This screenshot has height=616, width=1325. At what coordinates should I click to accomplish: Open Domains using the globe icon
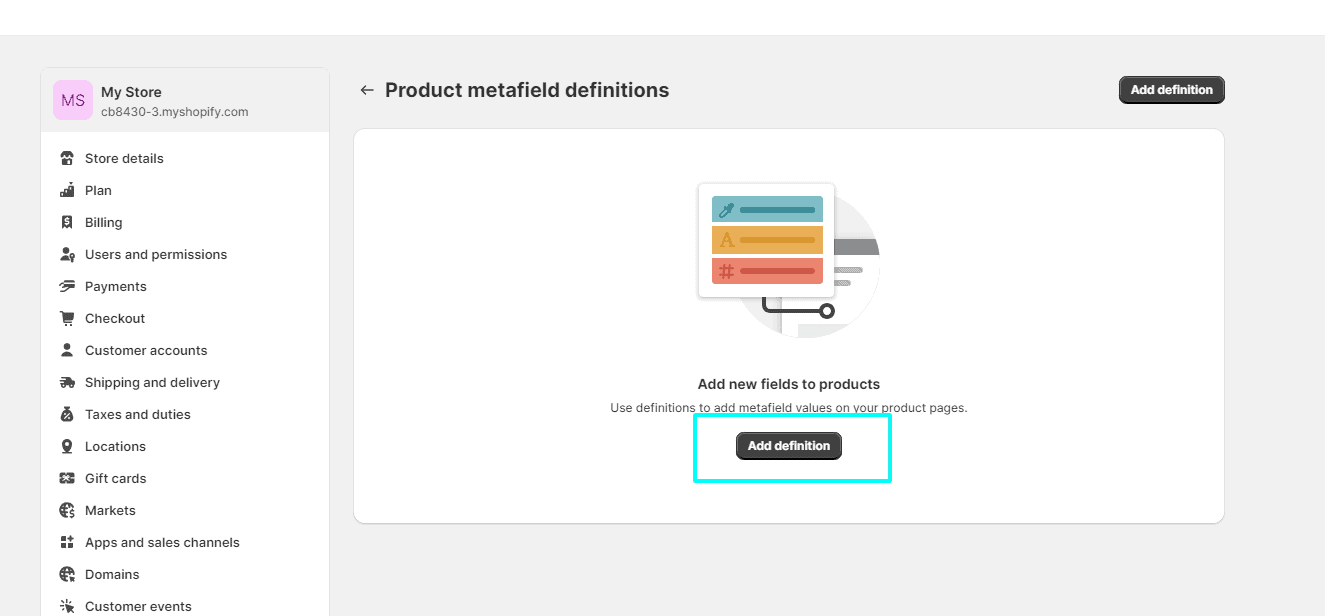click(67, 574)
